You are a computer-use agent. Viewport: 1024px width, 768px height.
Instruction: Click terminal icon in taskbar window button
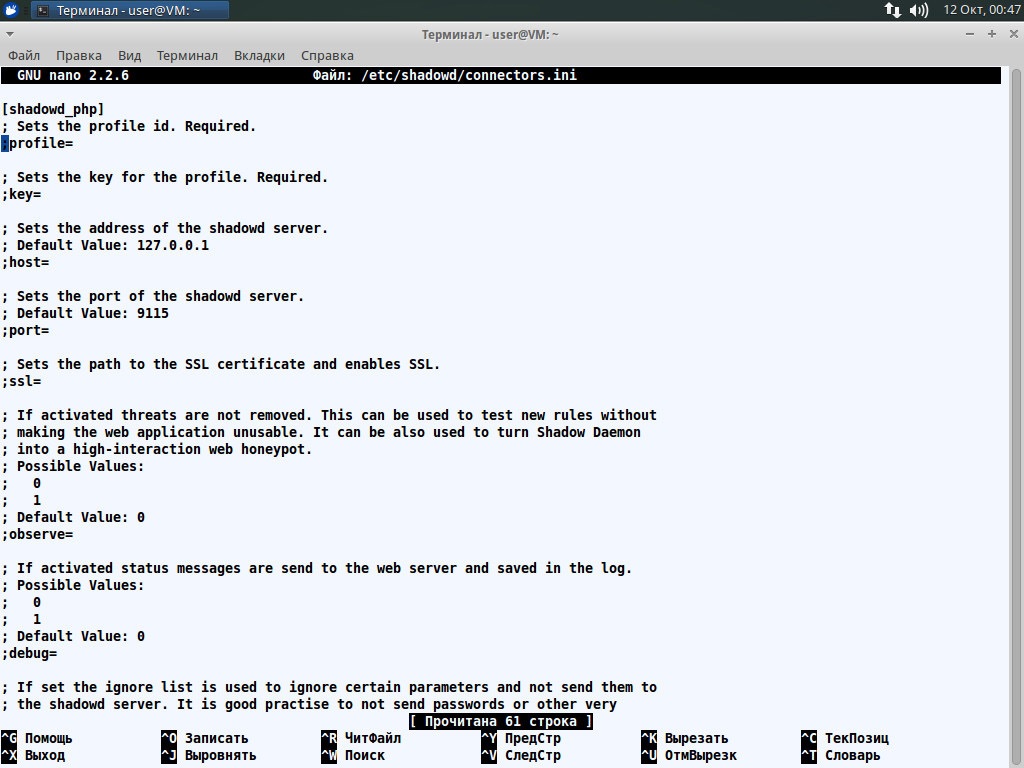(43, 10)
